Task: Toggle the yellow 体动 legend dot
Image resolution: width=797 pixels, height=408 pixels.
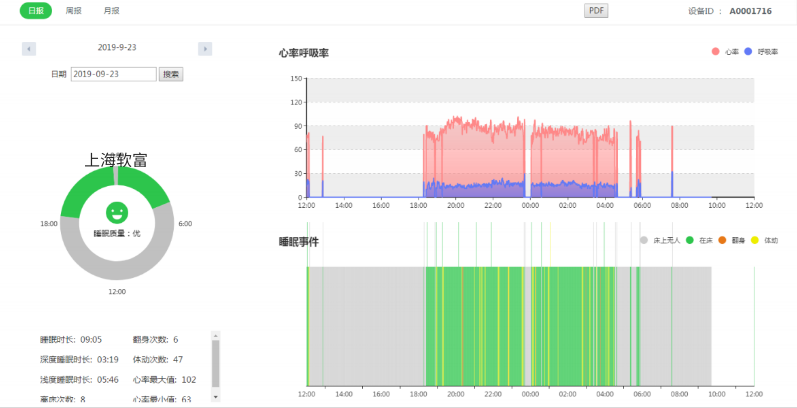Action: 755,240
